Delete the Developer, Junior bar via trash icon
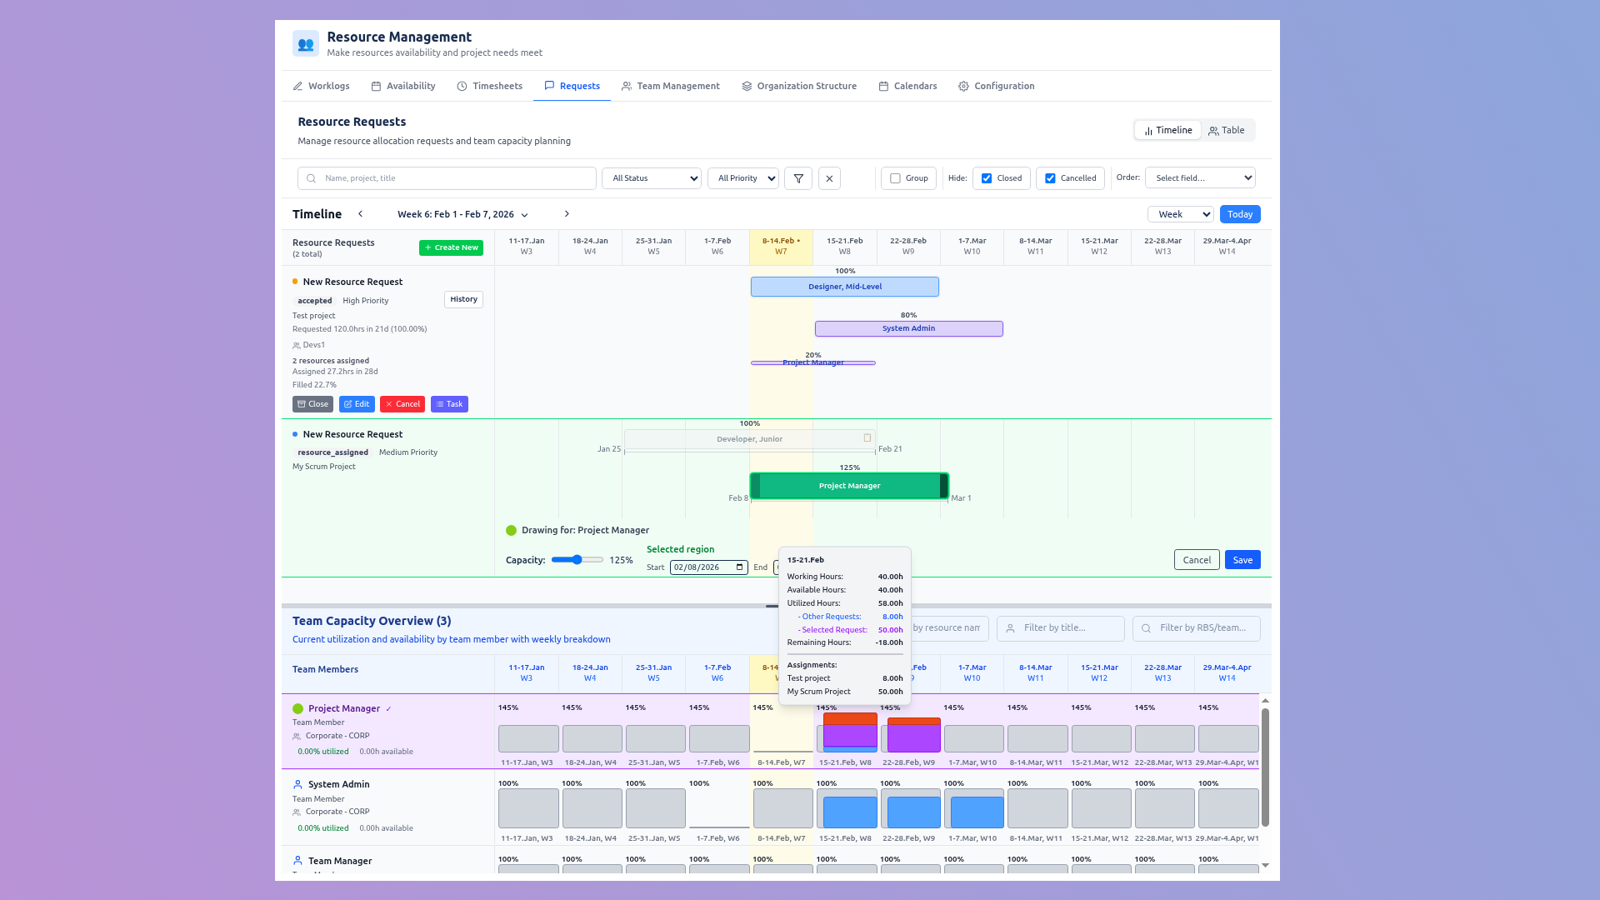Image resolution: width=1600 pixels, height=900 pixels. (866, 438)
